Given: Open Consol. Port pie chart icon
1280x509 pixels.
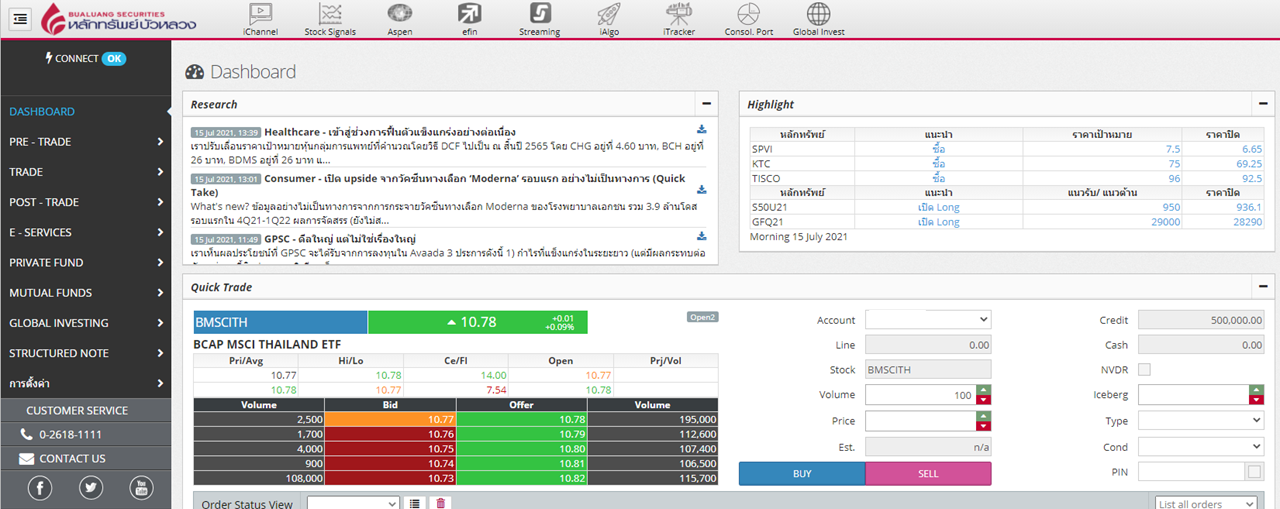Looking at the screenshot, I should (x=749, y=19).
